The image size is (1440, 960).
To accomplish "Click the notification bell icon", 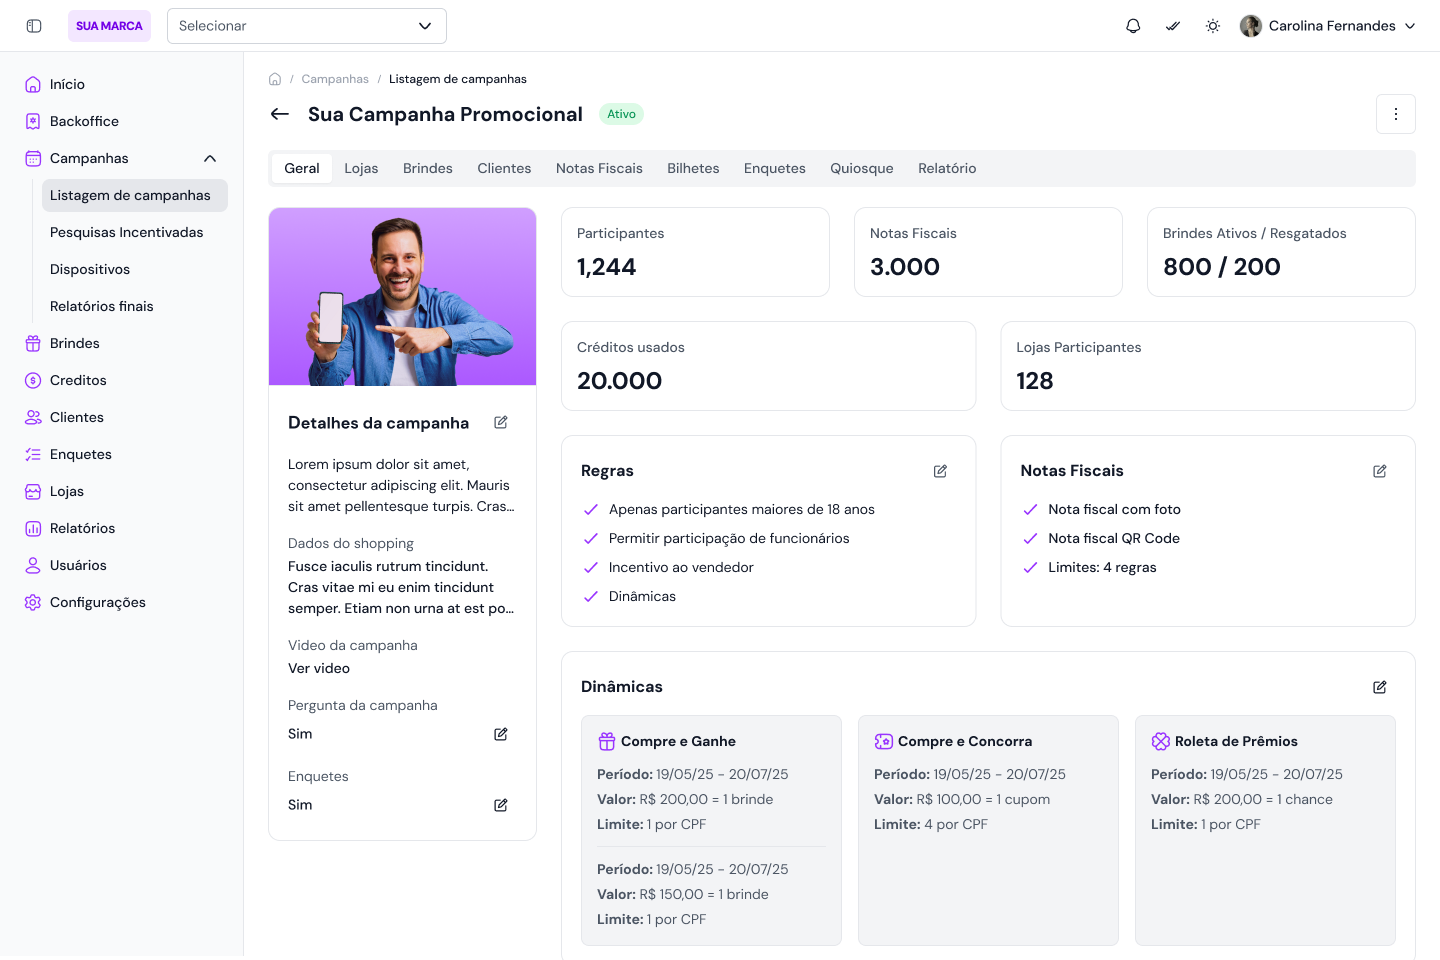I will [x=1133, y=26].
